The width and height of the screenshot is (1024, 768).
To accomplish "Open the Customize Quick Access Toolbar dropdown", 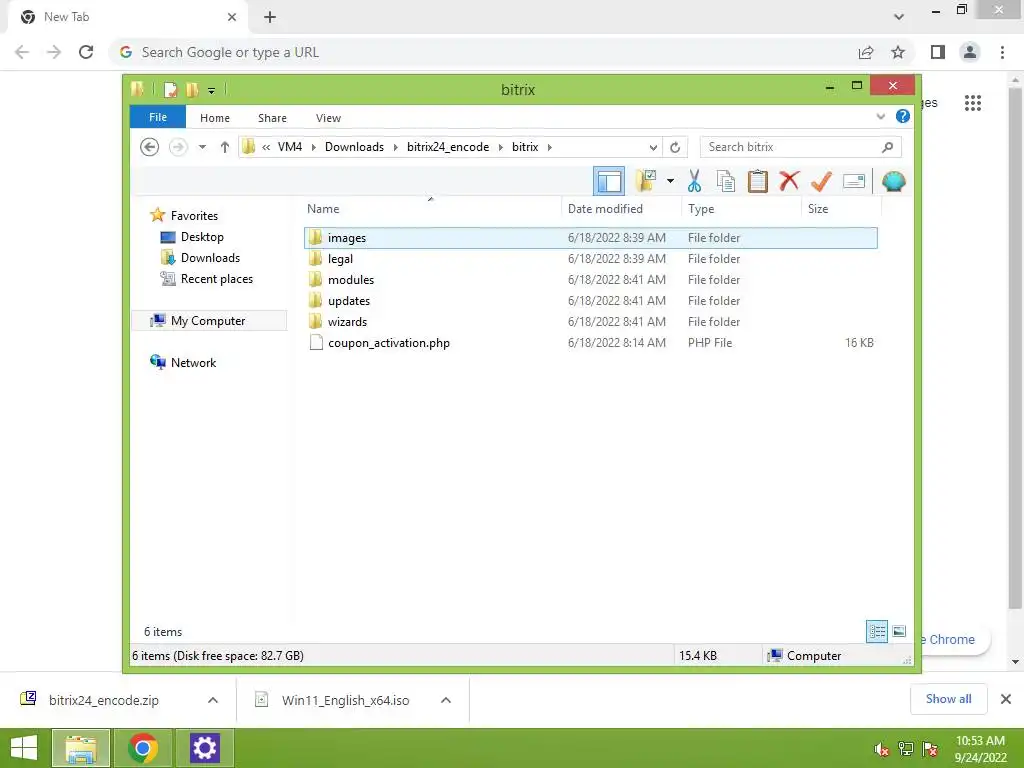I will coord(212,91).
